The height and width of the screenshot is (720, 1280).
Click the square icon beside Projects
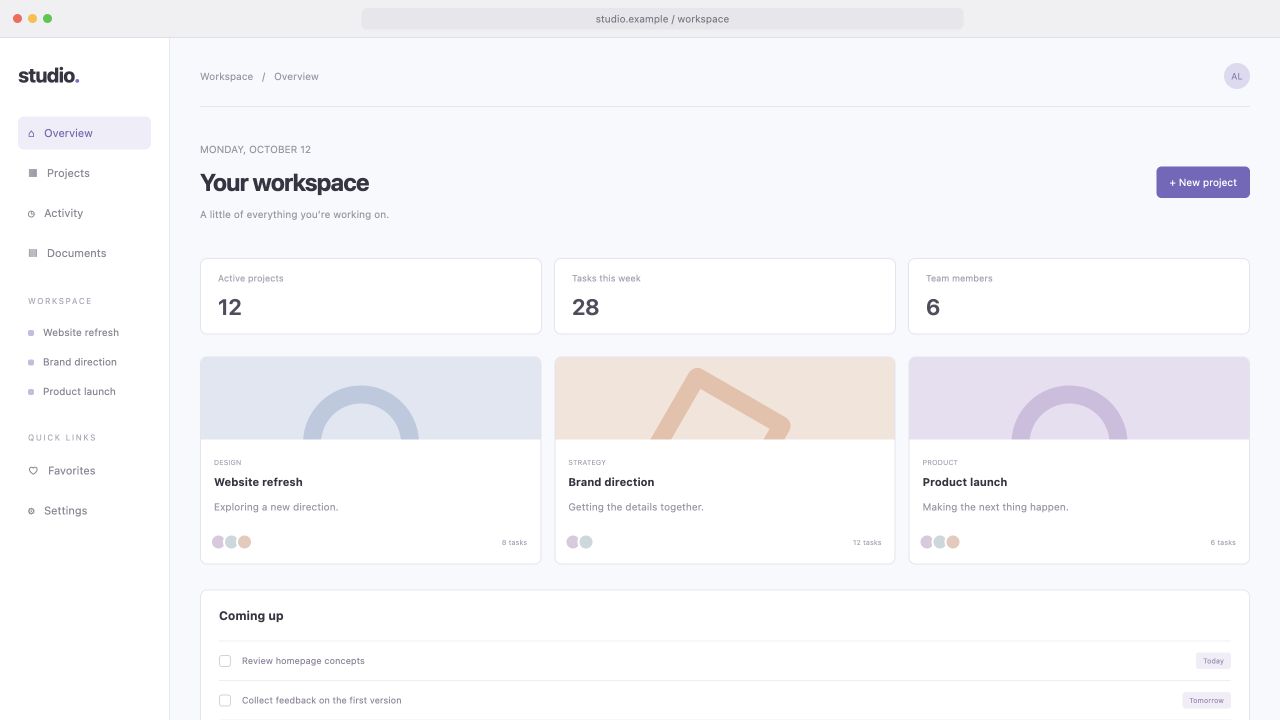point(33,173)
